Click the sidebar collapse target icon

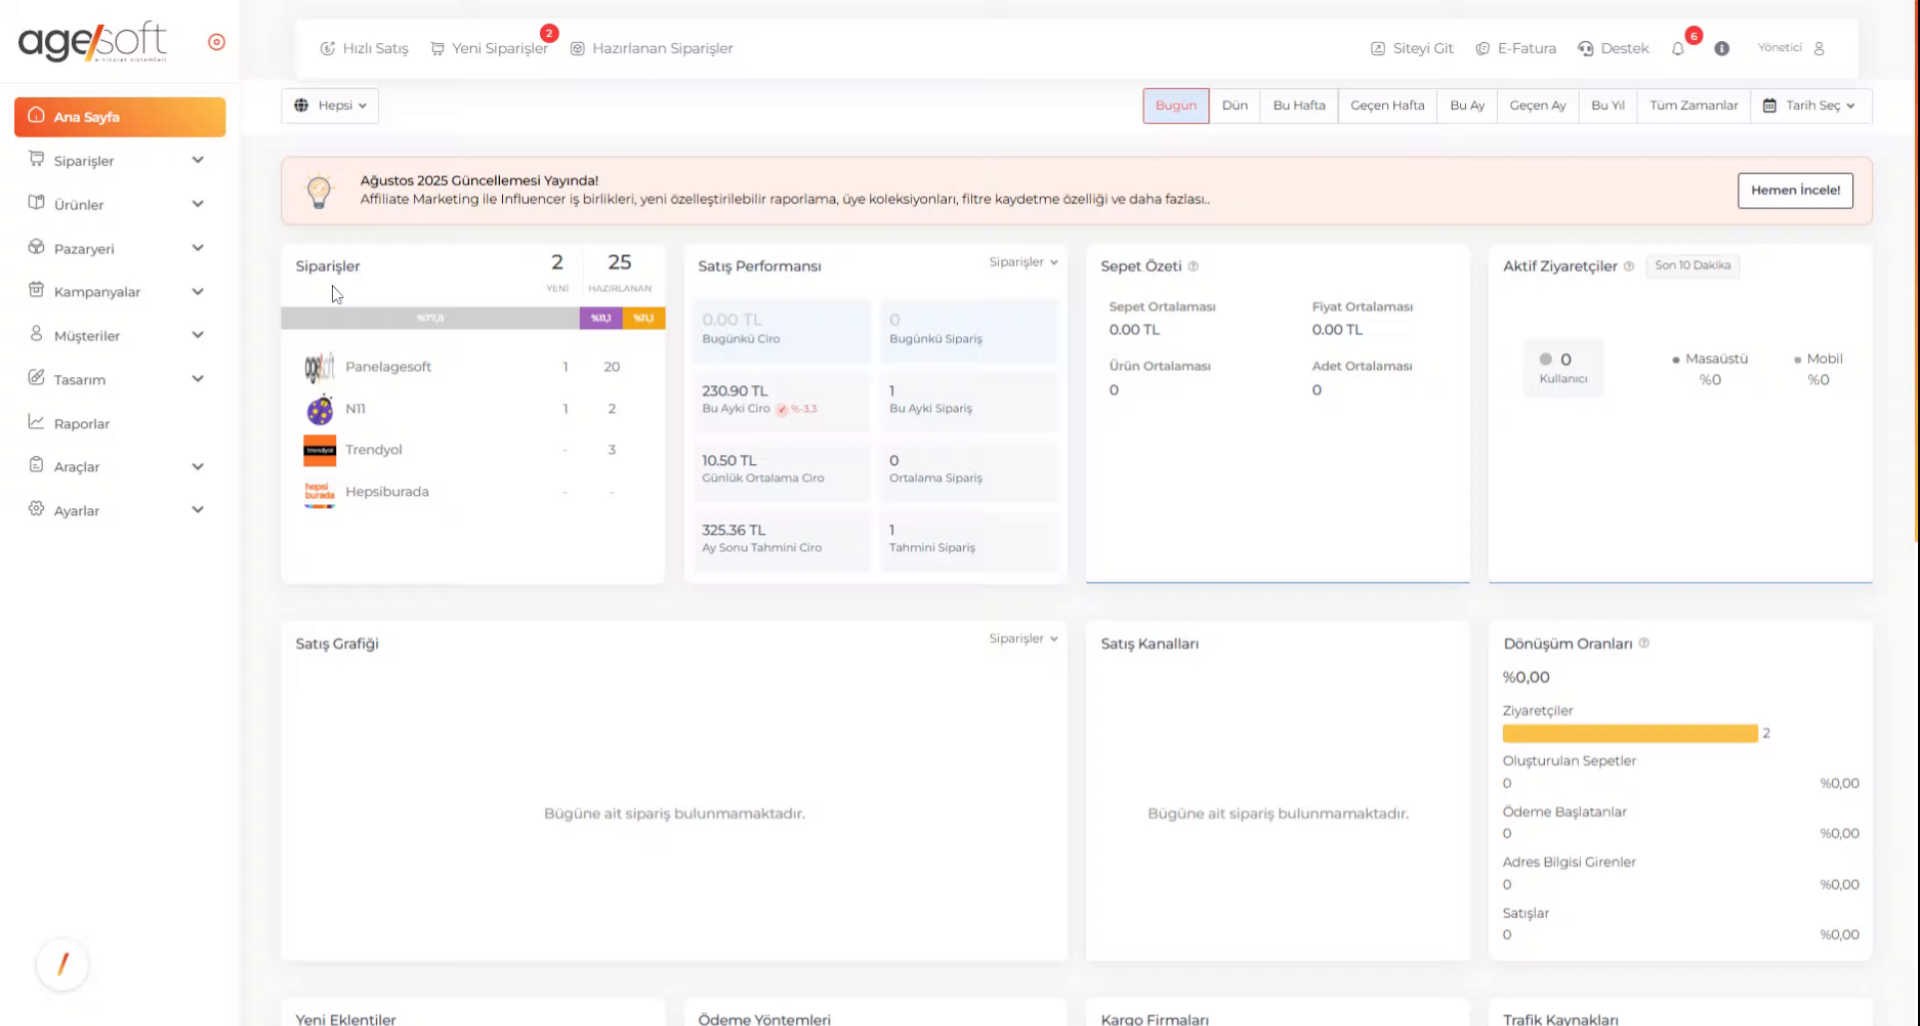216,42
